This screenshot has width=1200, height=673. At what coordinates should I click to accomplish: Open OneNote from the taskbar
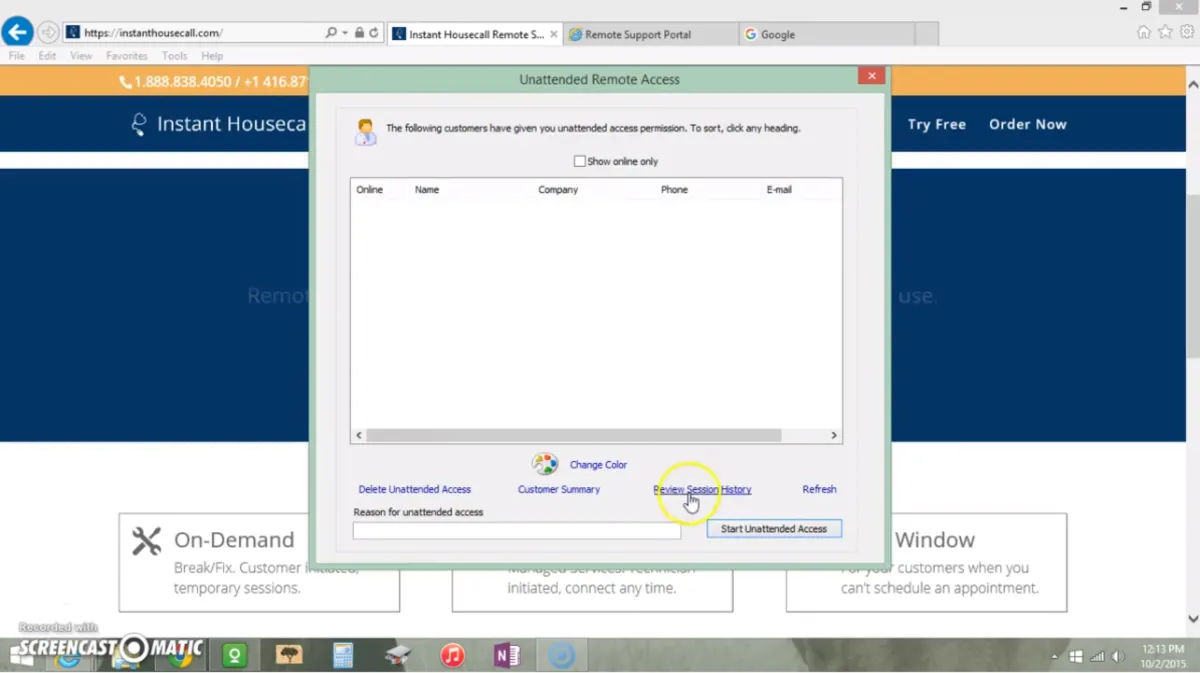pos(507,655)
